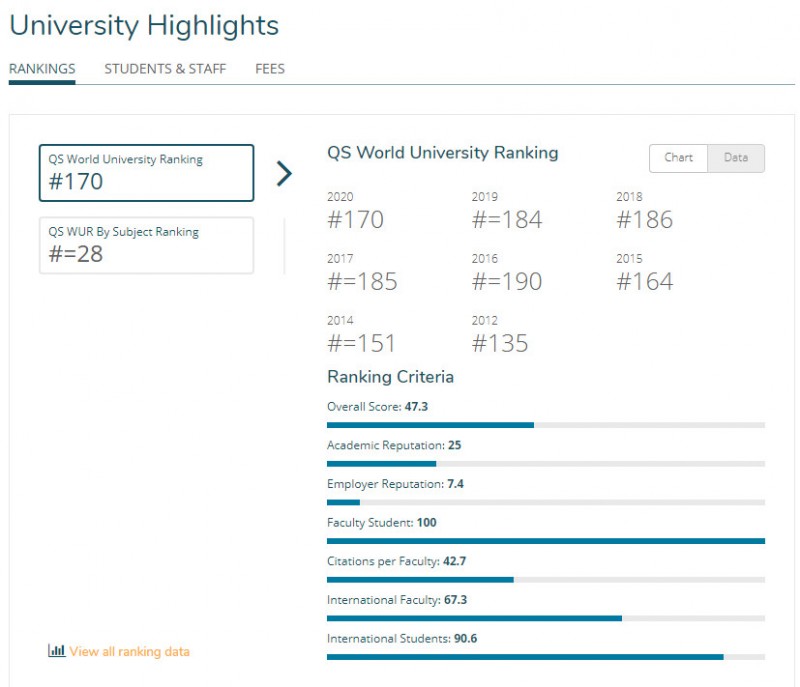The width and height of the screenshot is (800, 687).
Task: Click the Employer Reputation: 7.4 label
Action: [395, 484]
